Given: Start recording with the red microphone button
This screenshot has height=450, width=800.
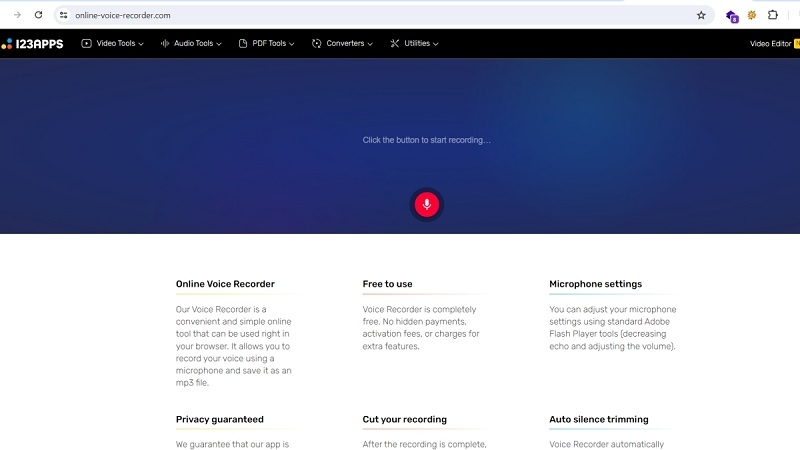Looking at the screenshot, I should click(427, 205).
